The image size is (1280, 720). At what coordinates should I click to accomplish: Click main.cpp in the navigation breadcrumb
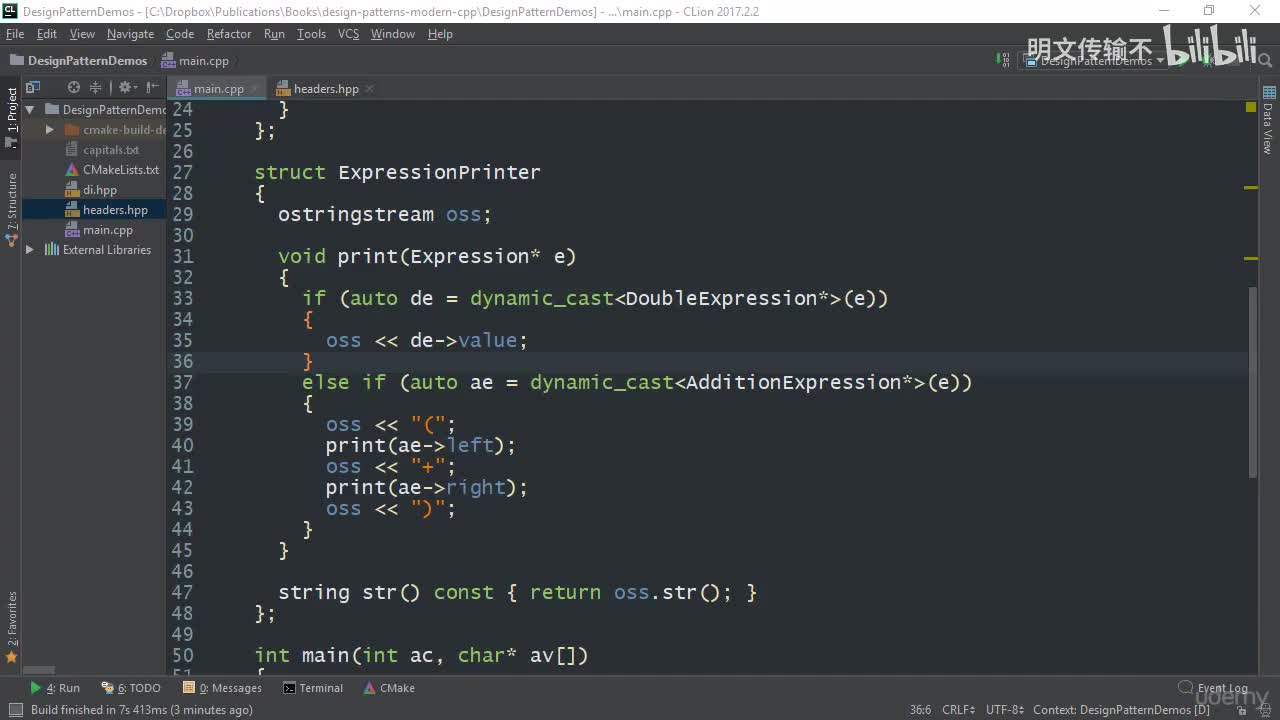[x=195, y=61]
